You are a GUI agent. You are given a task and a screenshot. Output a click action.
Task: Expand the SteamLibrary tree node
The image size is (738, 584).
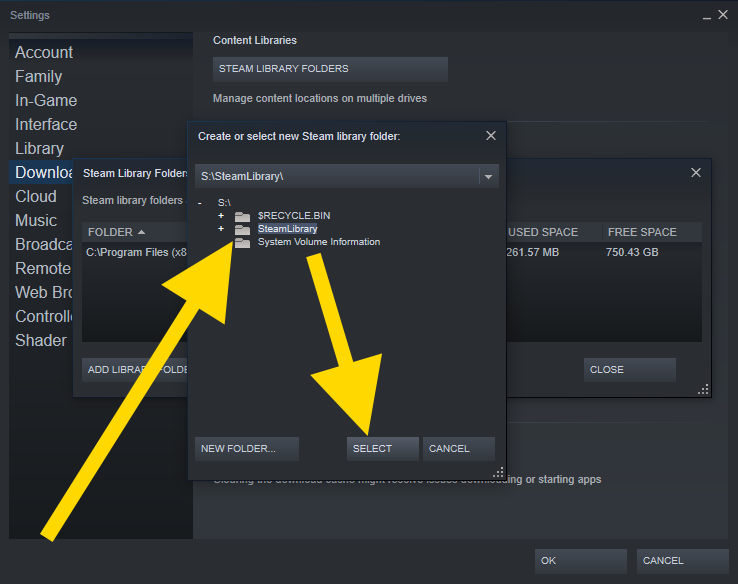tap(221, 229)
